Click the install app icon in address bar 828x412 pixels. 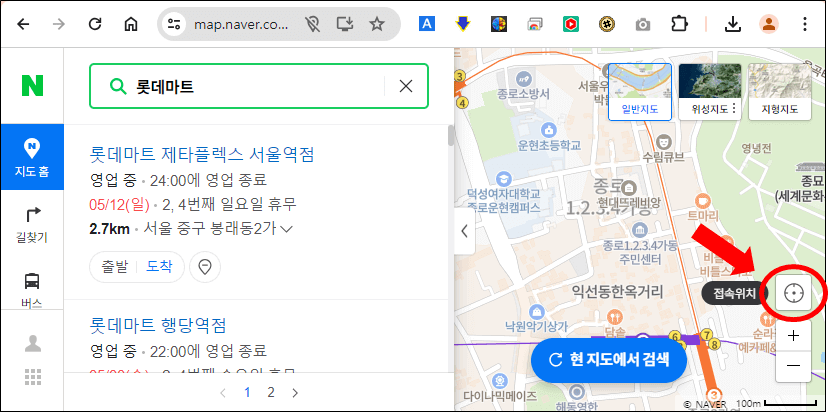(345, 24)
